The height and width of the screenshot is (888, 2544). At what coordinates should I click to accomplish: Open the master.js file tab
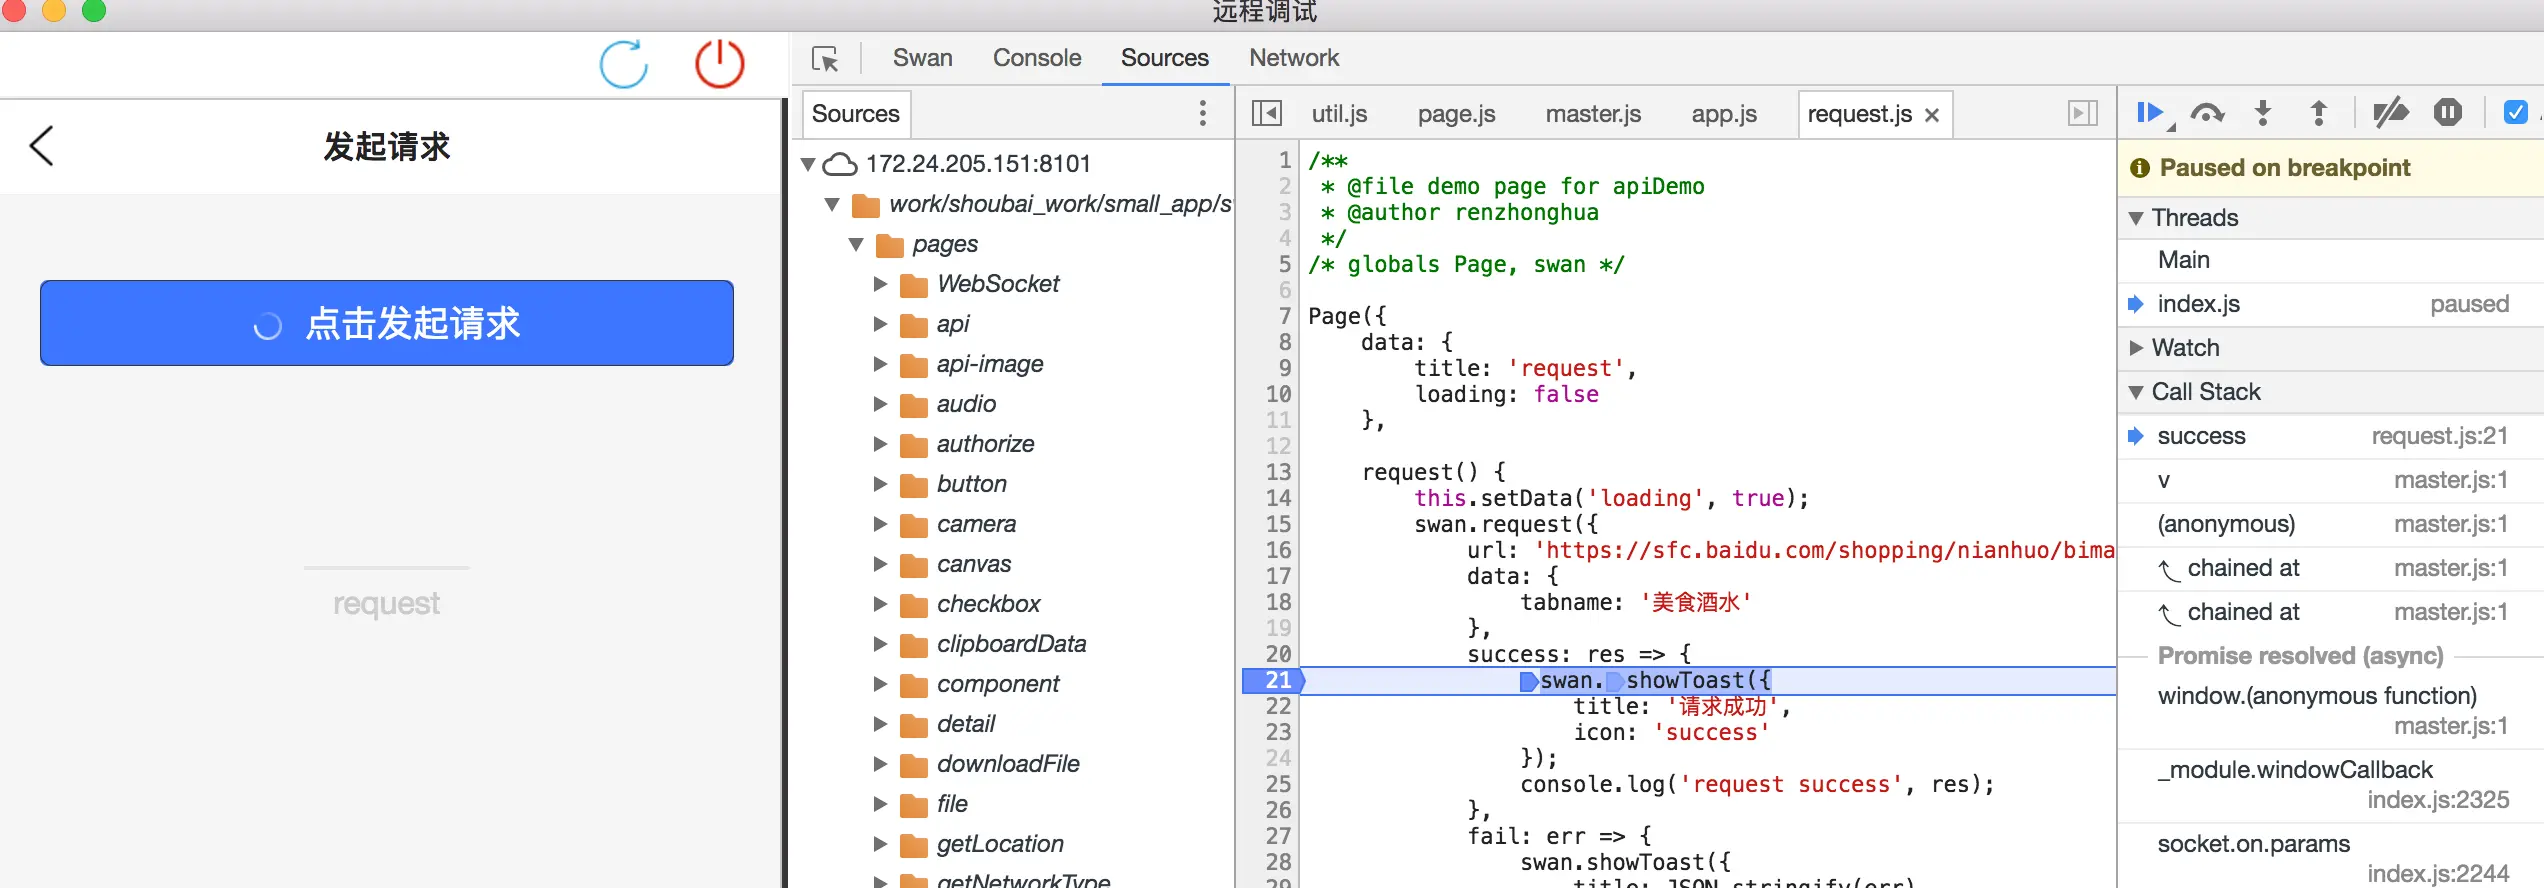click(x=1593, y=114)
